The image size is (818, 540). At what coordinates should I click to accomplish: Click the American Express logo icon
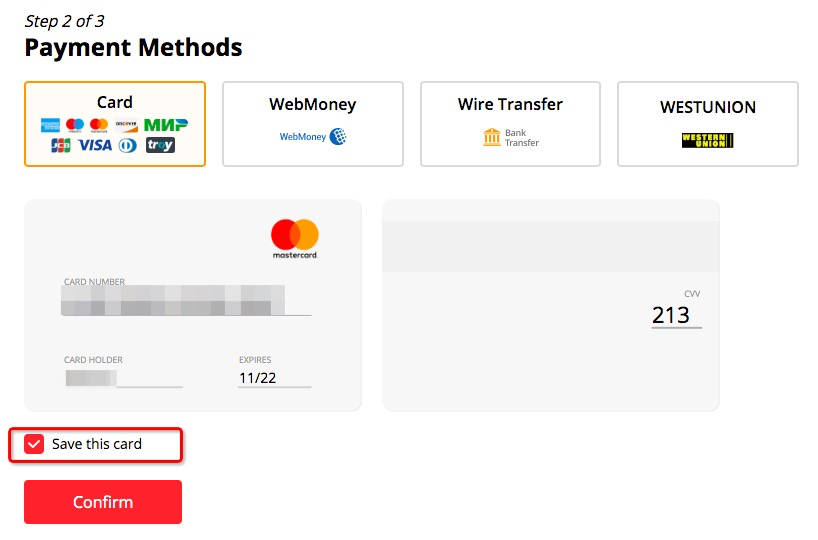coord(50,125)
